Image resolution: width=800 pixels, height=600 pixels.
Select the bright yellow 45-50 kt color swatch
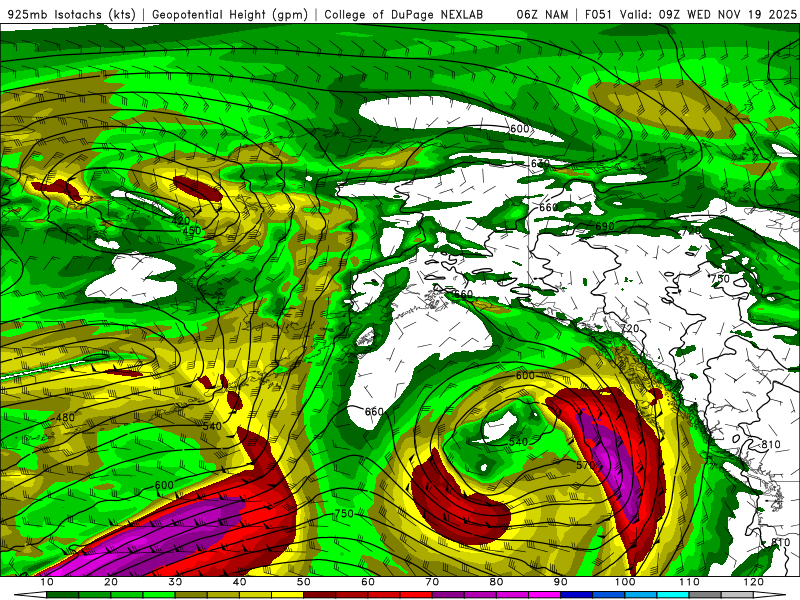[x=287, y=595]
